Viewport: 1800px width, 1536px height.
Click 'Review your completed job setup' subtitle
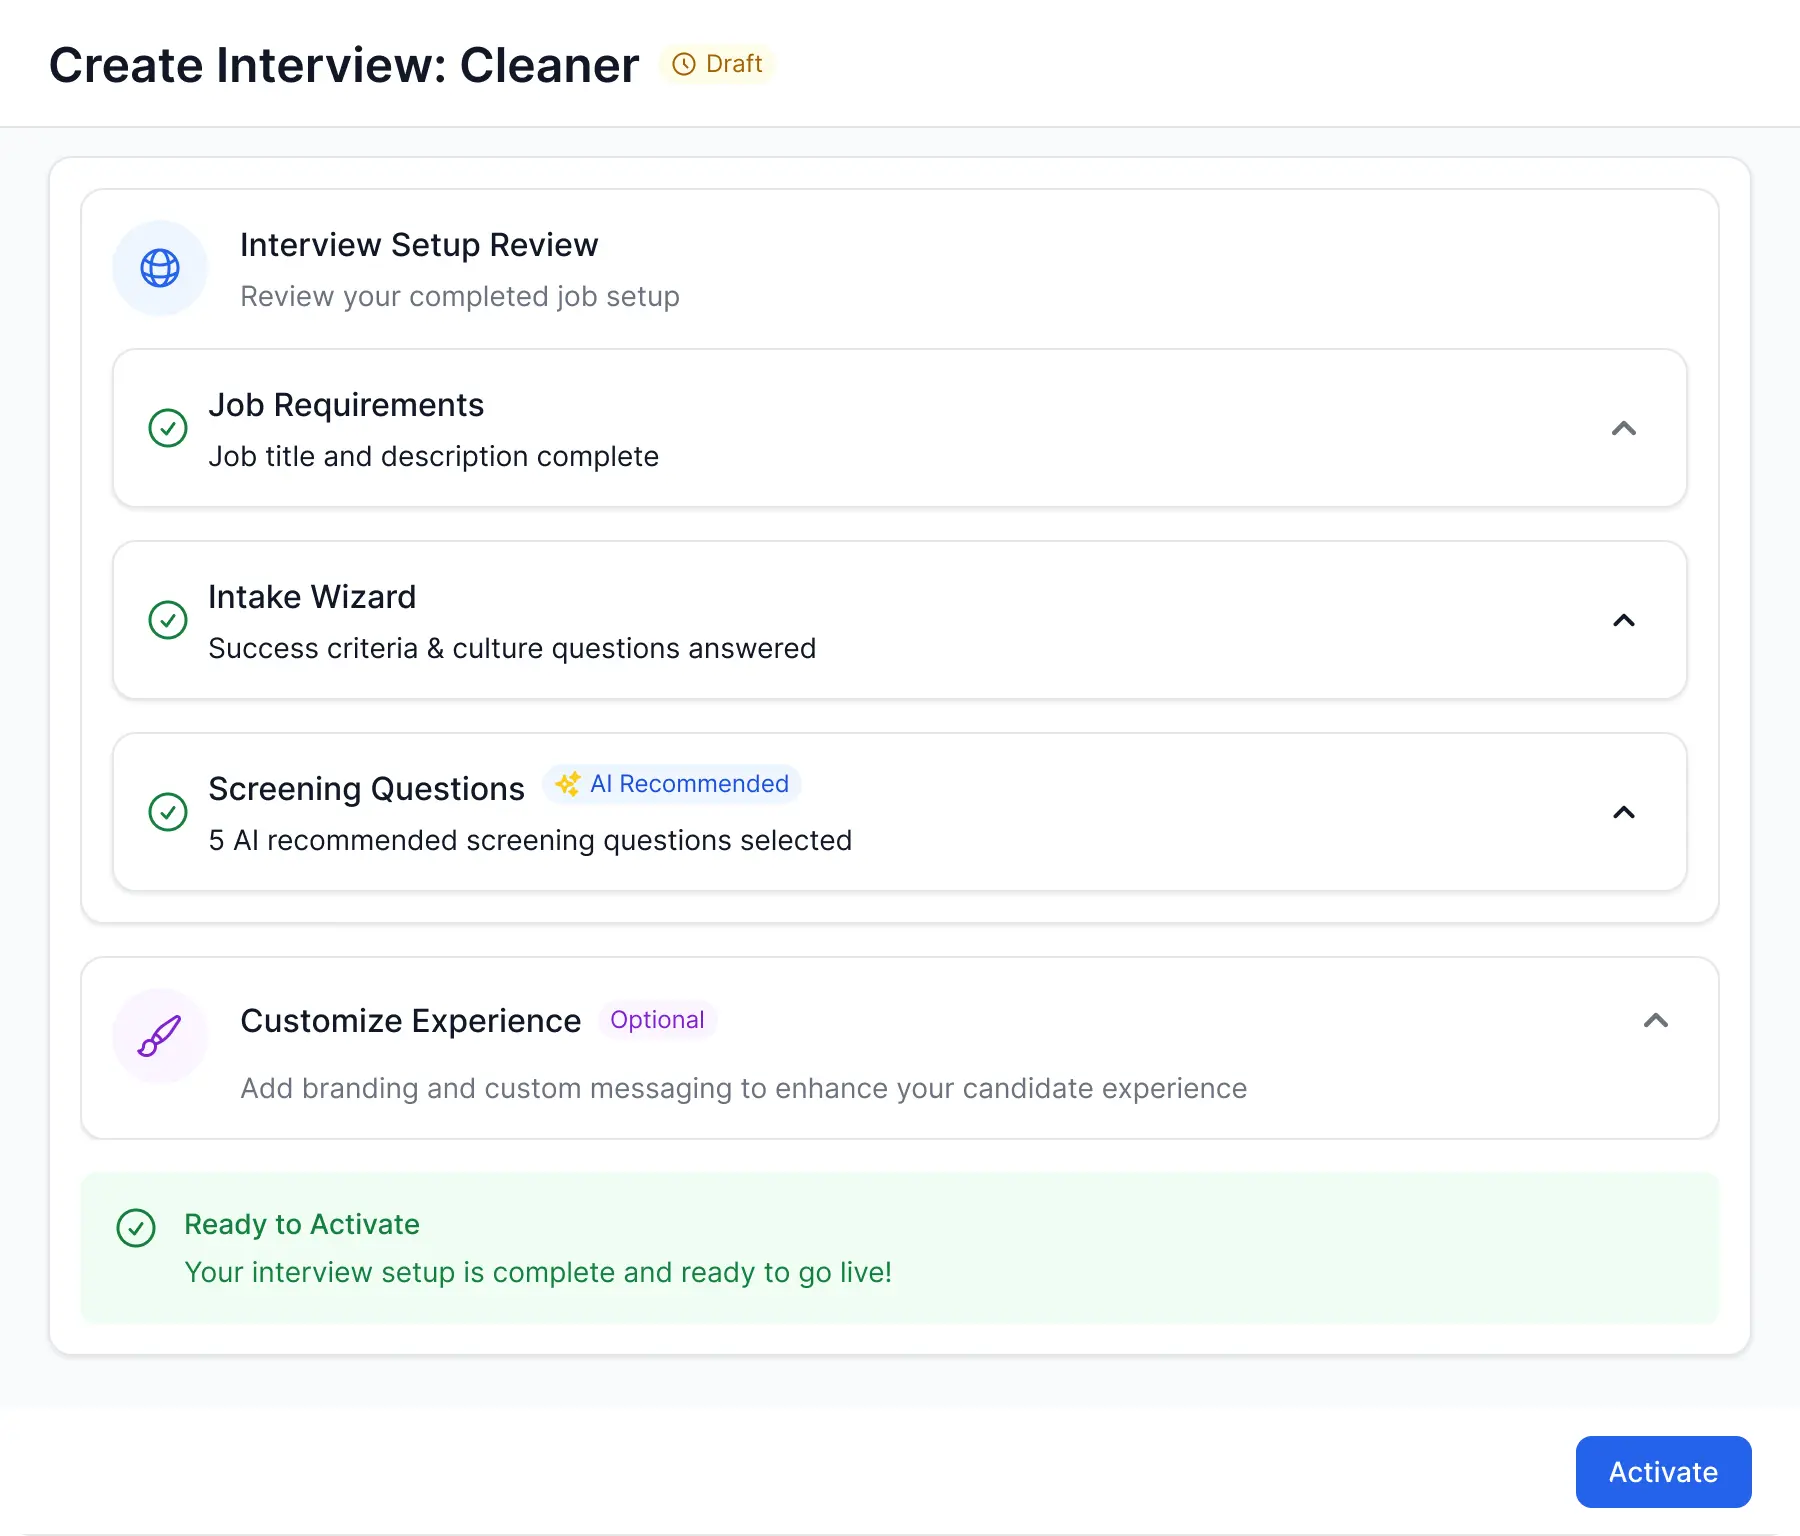click(460, 296)
